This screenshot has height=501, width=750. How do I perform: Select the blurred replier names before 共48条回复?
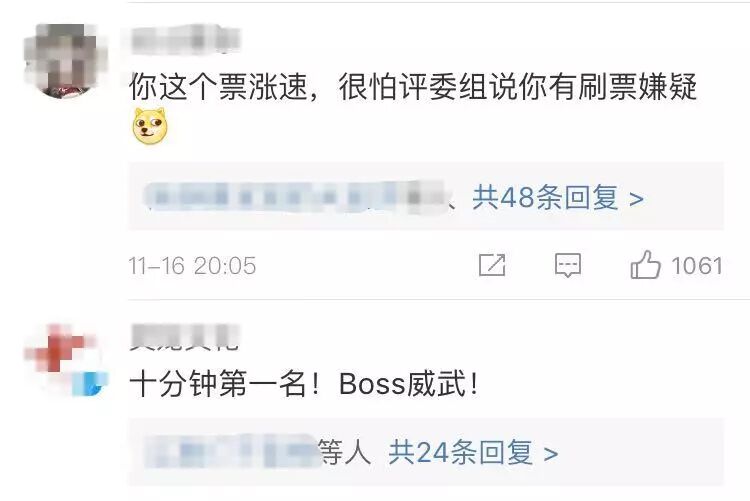click(295, 197)
